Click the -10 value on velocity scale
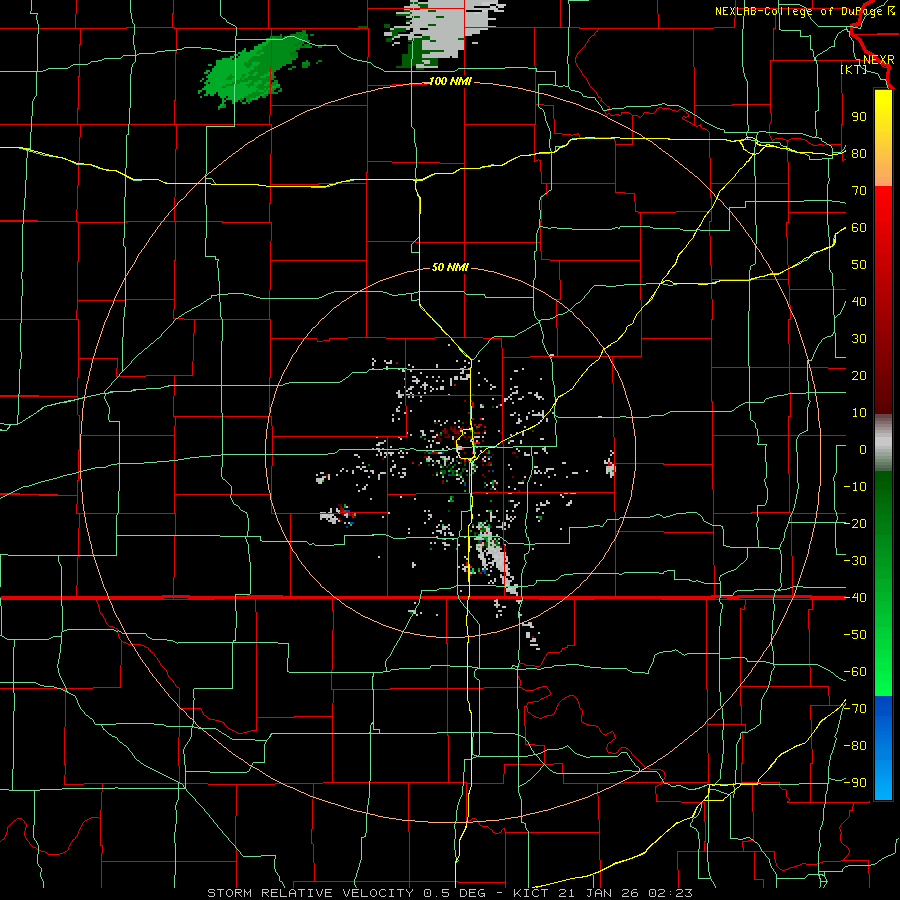Screen dimensions: 900x900 tap(855, 487)
